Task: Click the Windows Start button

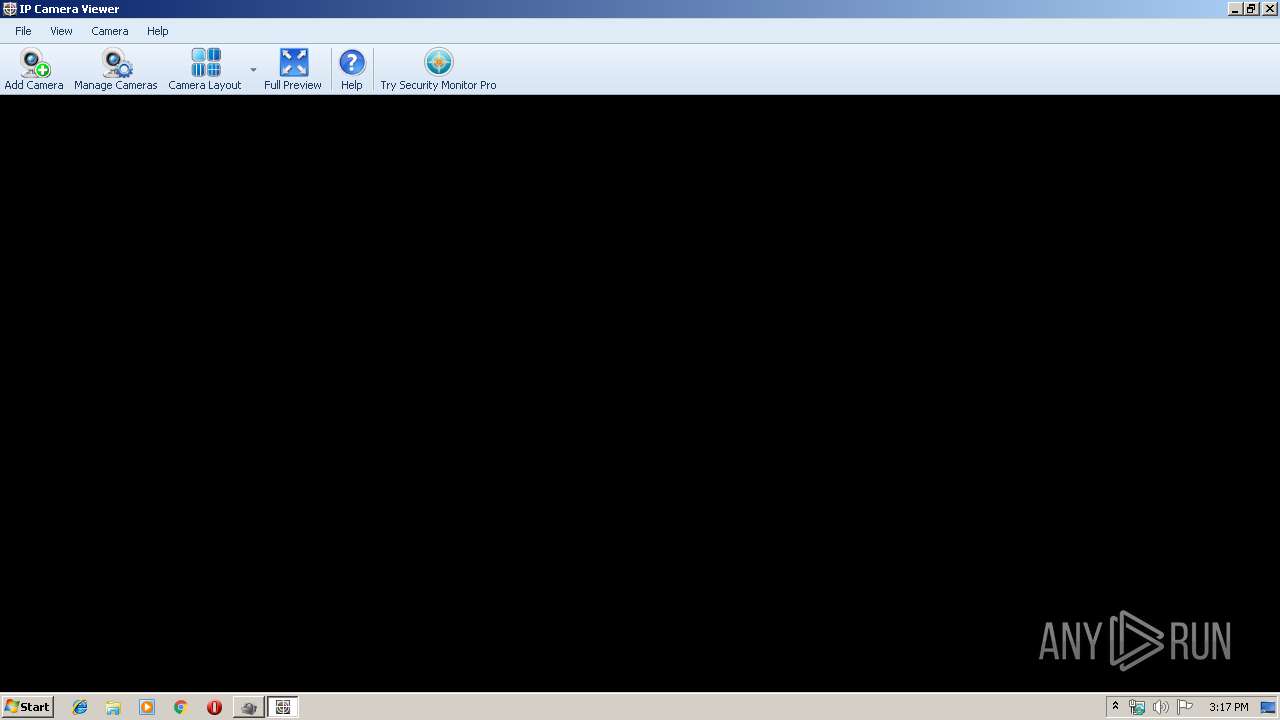Action: (27, 707)
